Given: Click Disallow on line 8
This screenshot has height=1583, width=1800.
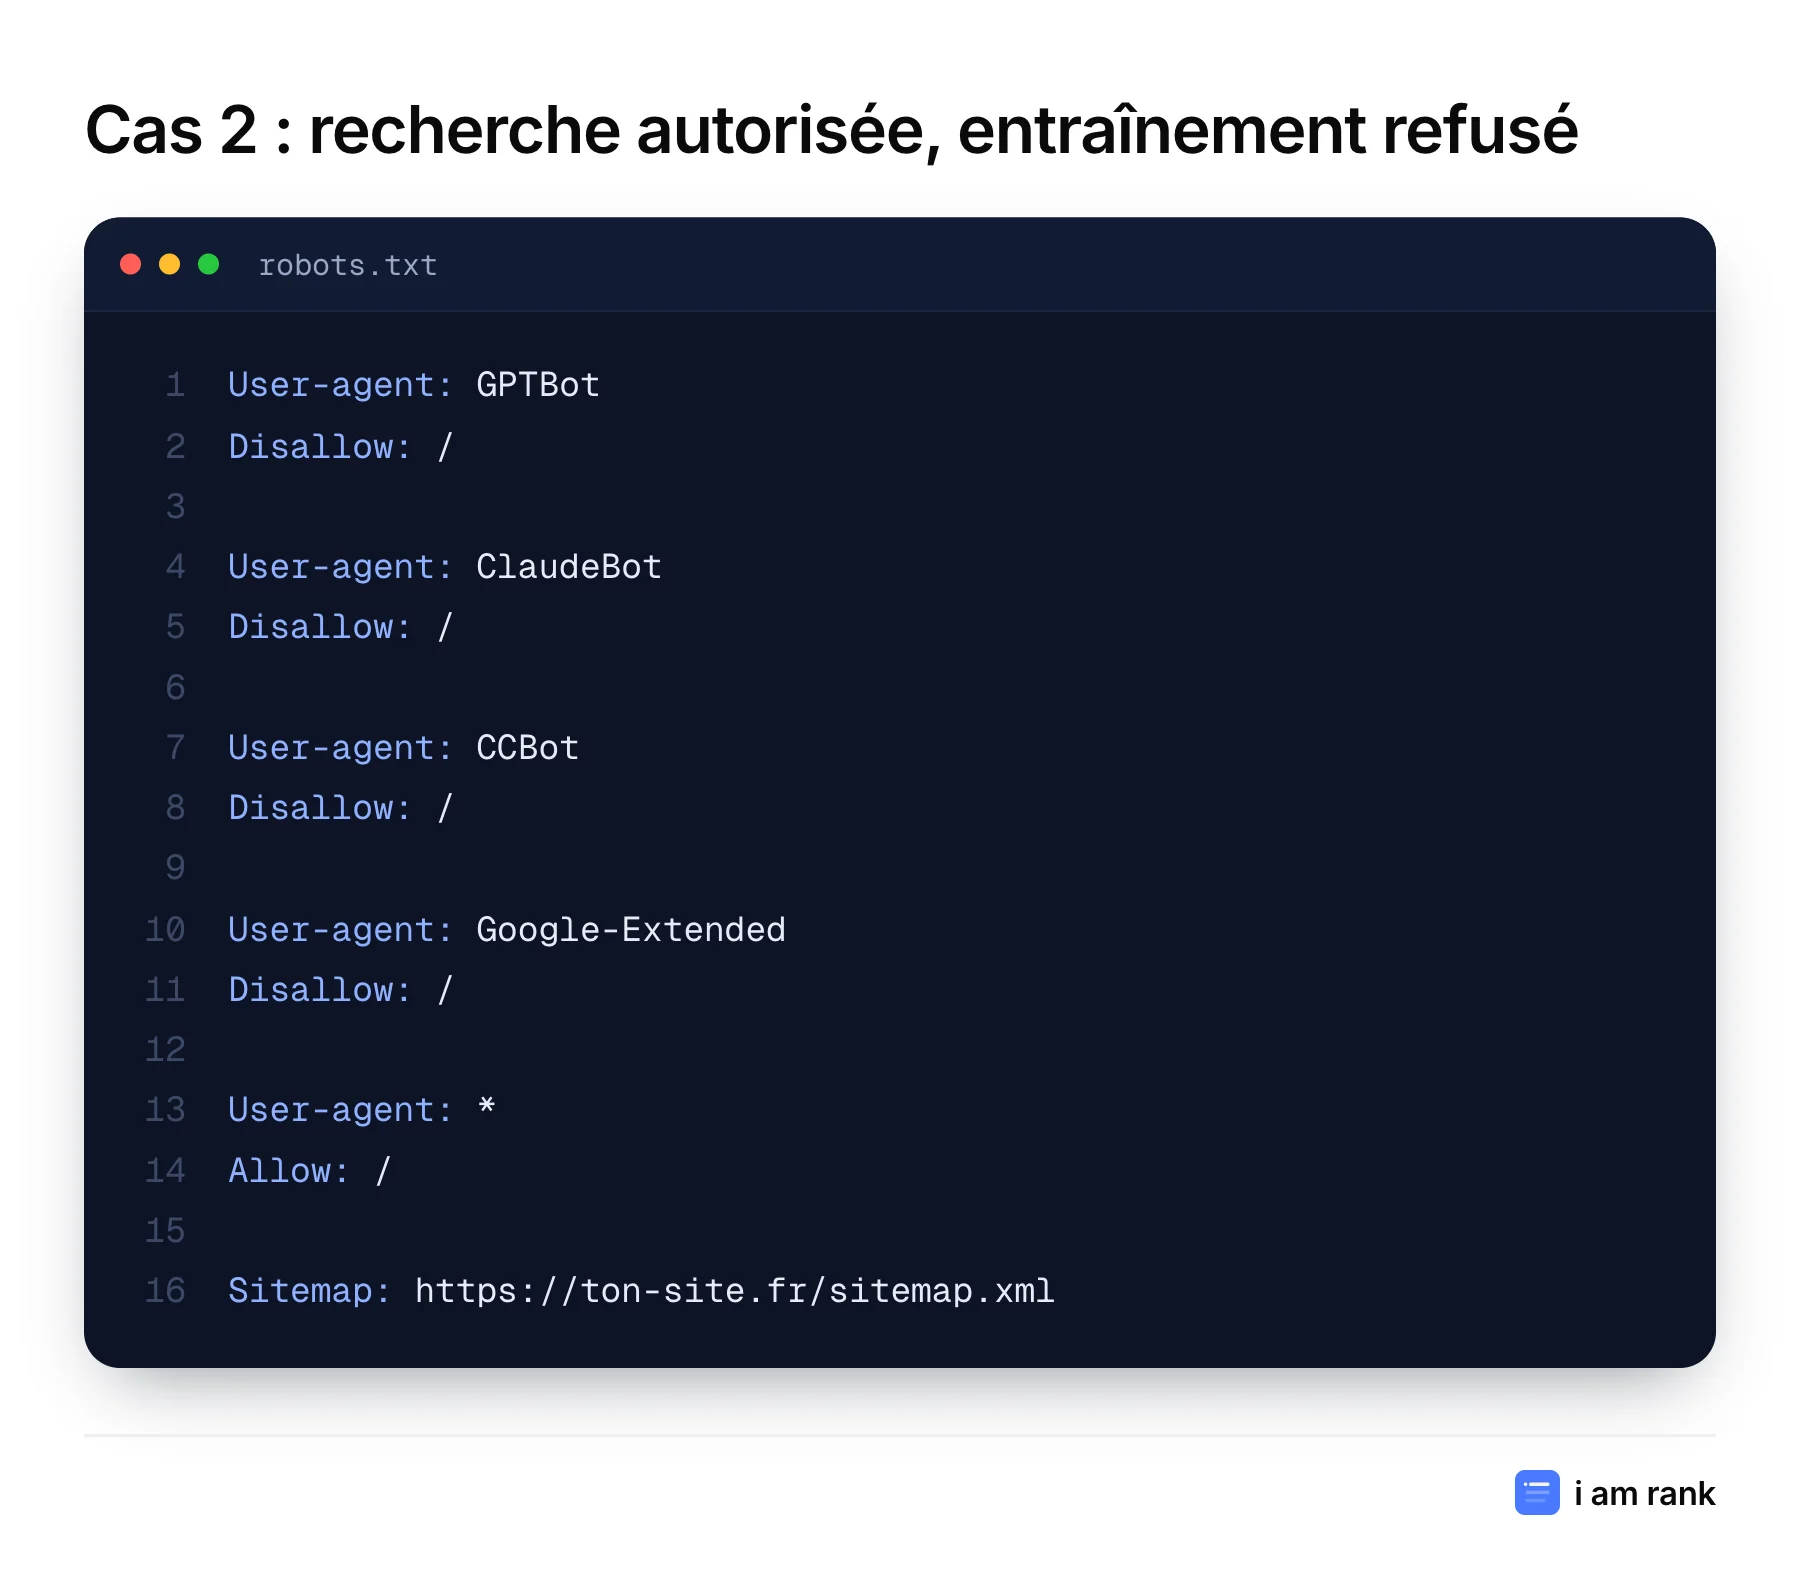Looking at the screenshot, I should click(x=319, y=808).
